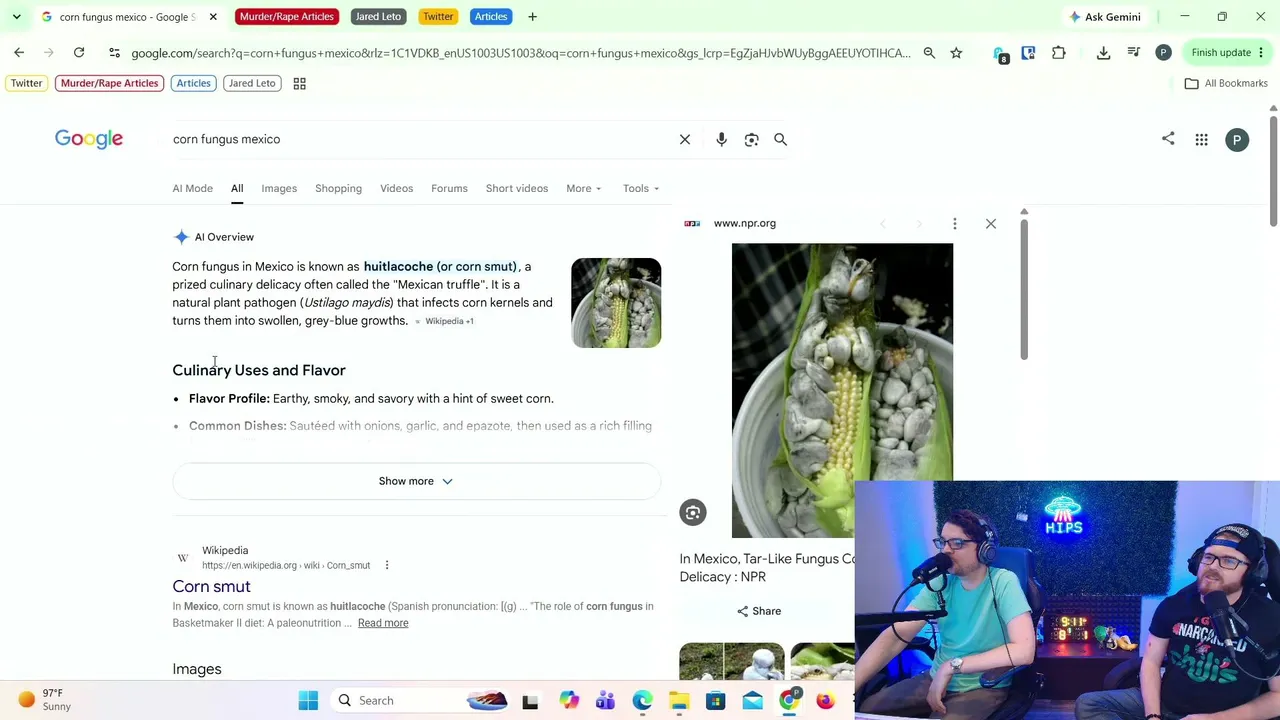
Task: Expand the AI Overview with Show more
Action: 416,481
